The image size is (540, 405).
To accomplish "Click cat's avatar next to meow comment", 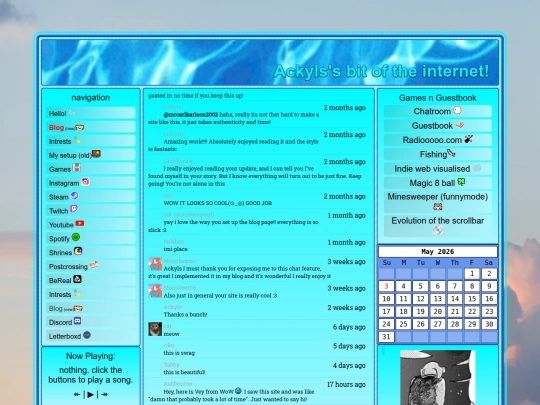I will pyautogui.click(x=155, y=329).
